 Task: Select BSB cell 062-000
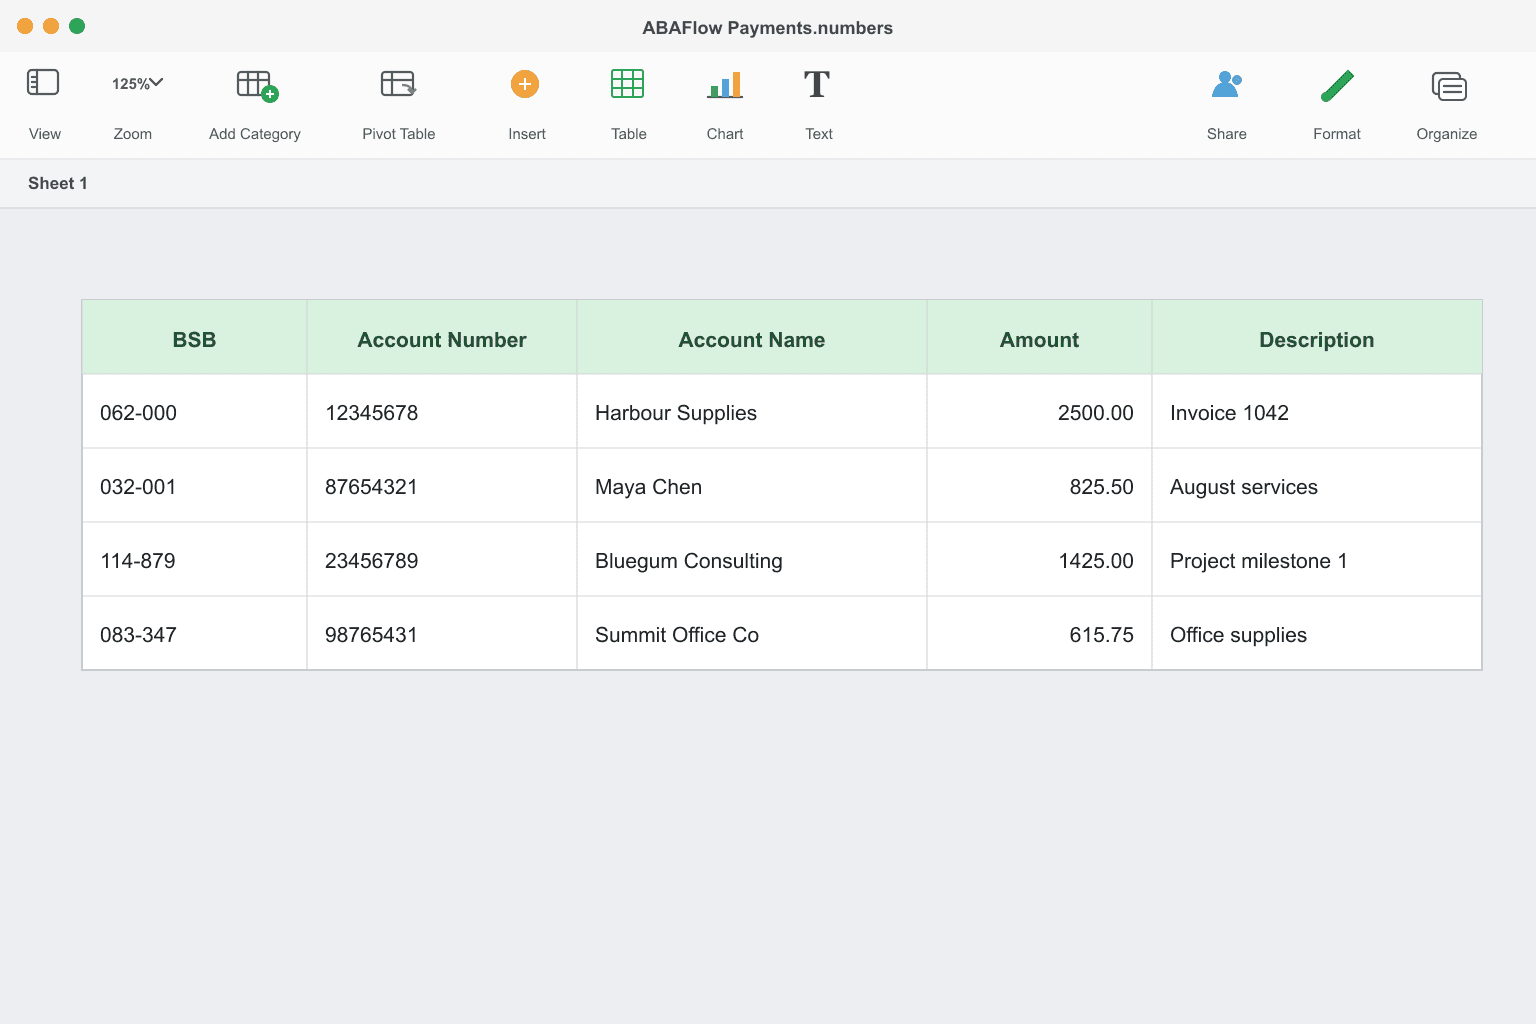pos(194,412)
